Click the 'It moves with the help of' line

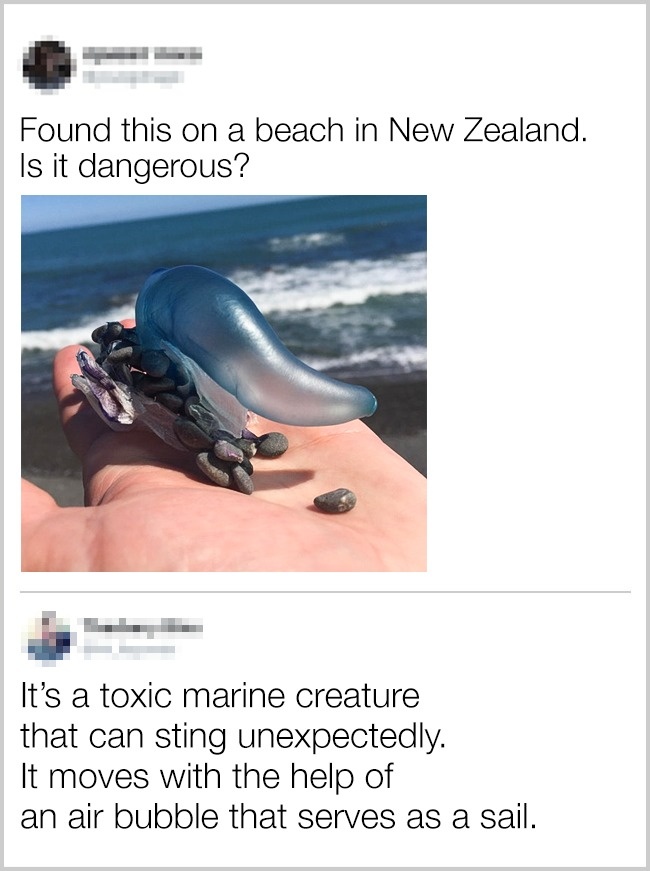pyautogui.click(x=207, y=776)
